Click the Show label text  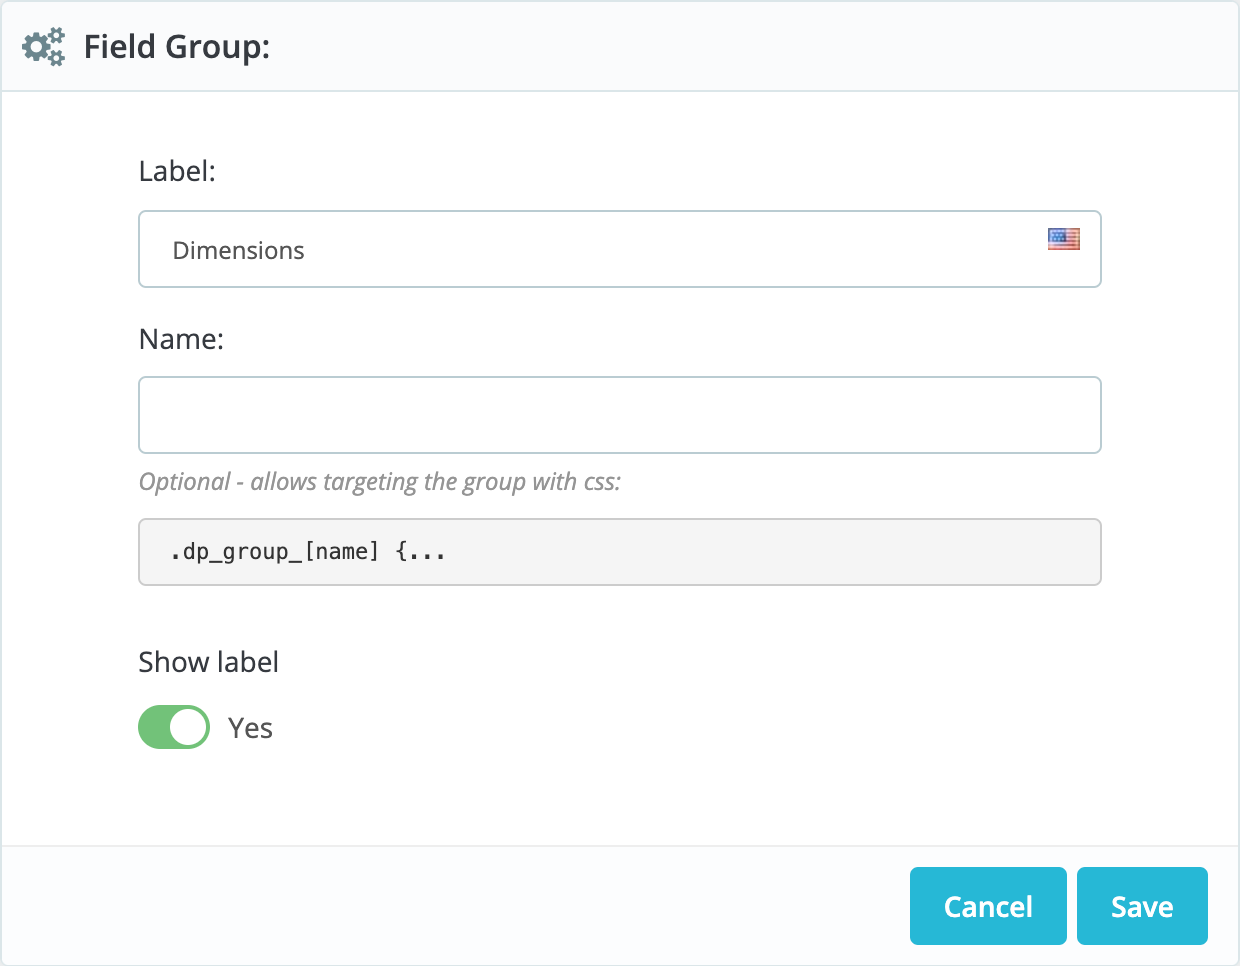pyautogui.click(x=208, y=661)
